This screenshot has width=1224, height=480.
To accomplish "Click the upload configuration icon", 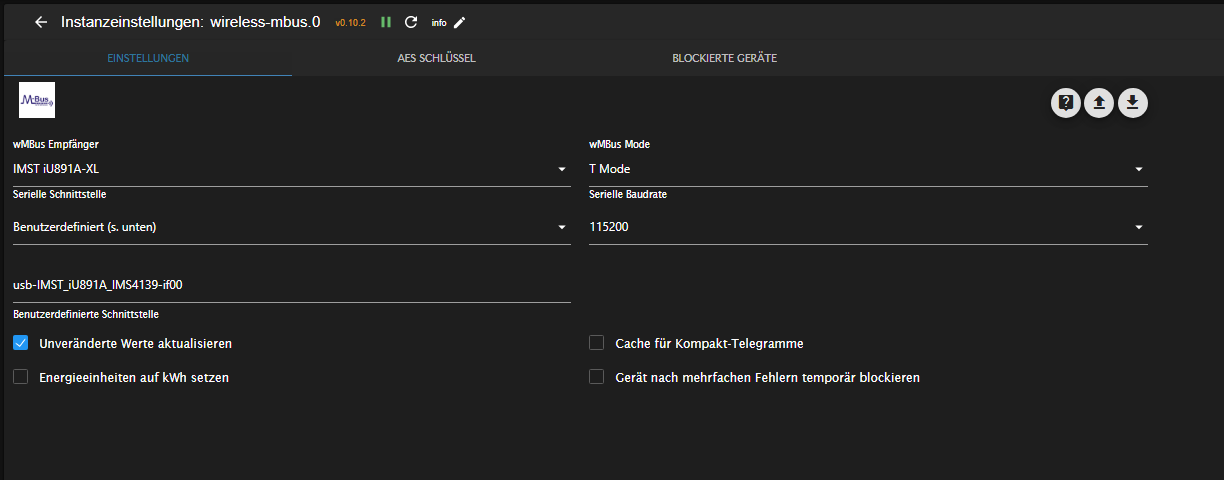I will (1099, 102).
